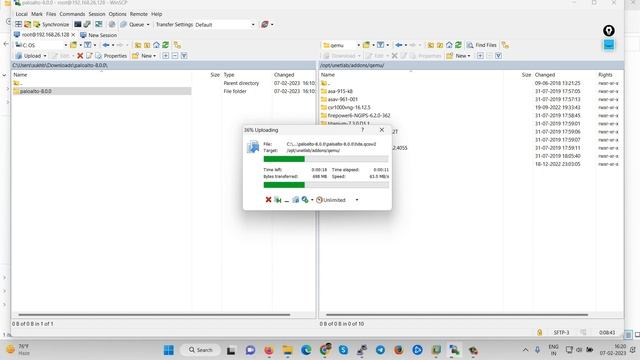
Task: Minimize the upload progress dialog
Action: (287, 200)
